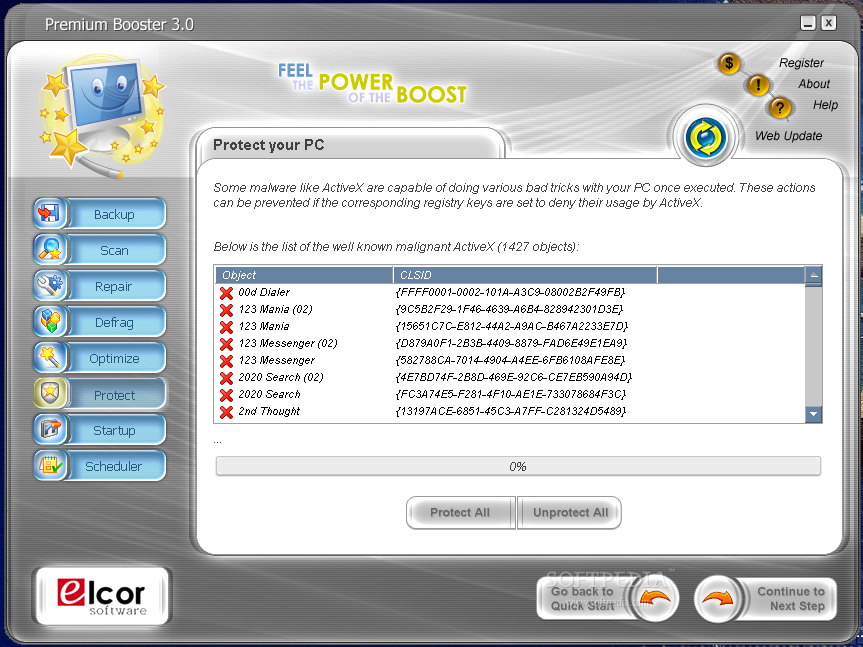Click the Optimize magic wand icon
The image size is (863, 647).
50,358
